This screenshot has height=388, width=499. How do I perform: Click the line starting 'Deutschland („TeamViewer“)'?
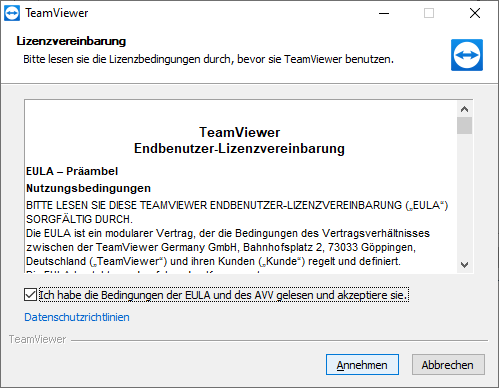213,261
